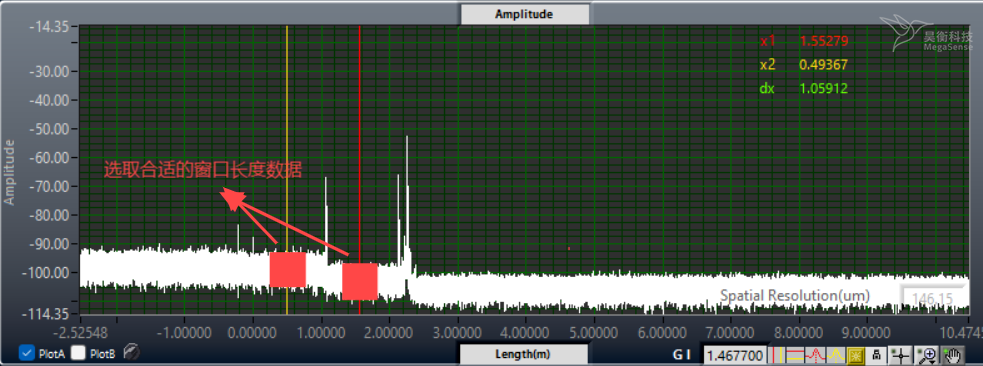Toggle the yellow sun highlight icon

click(856, 355)
